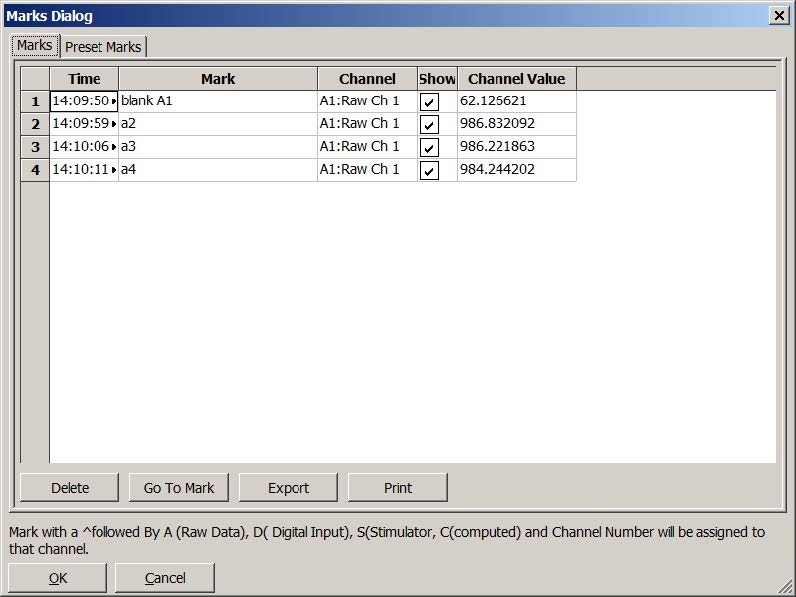This screenshot has height=597, width=796.
Task: Open time dropdown arrow for 14:10:06
Action: [114, 147]
